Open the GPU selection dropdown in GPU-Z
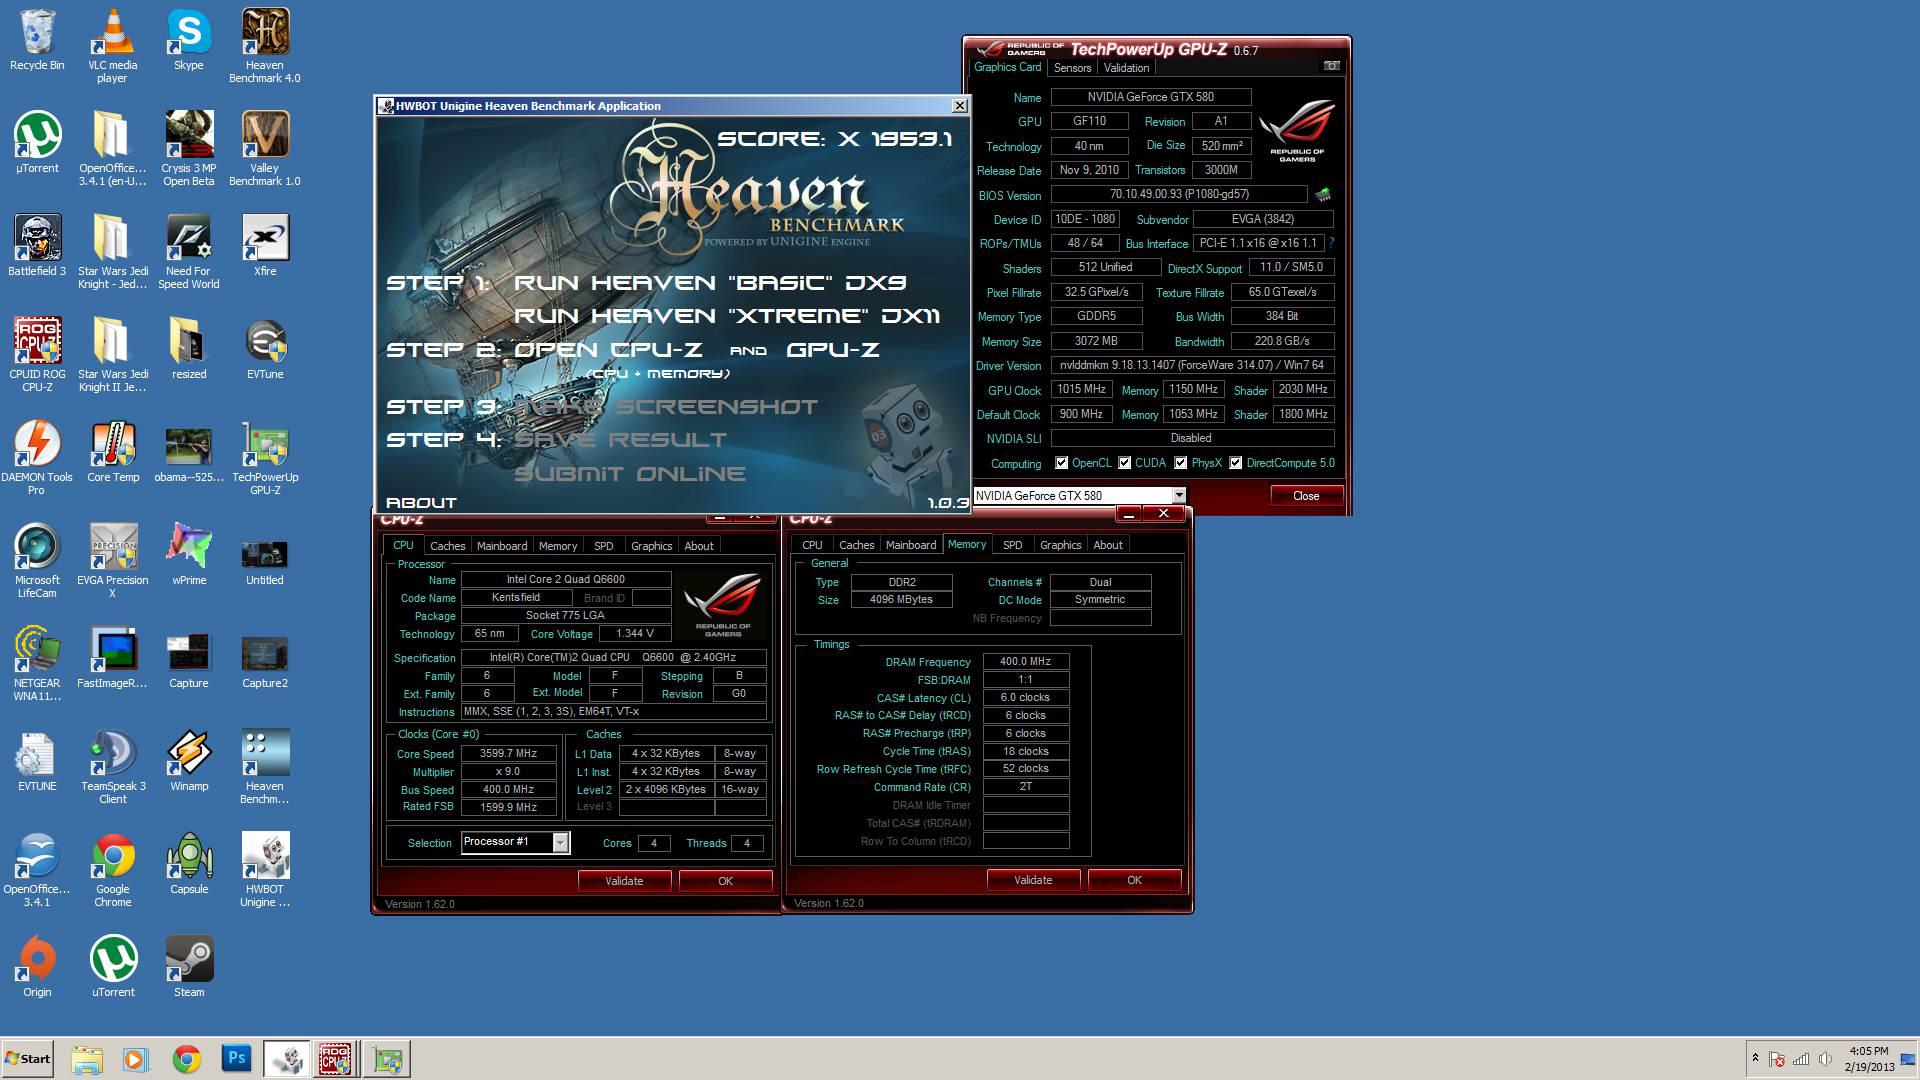1920x1080 pixels. pyautogui.click(x=1179, y=496)
